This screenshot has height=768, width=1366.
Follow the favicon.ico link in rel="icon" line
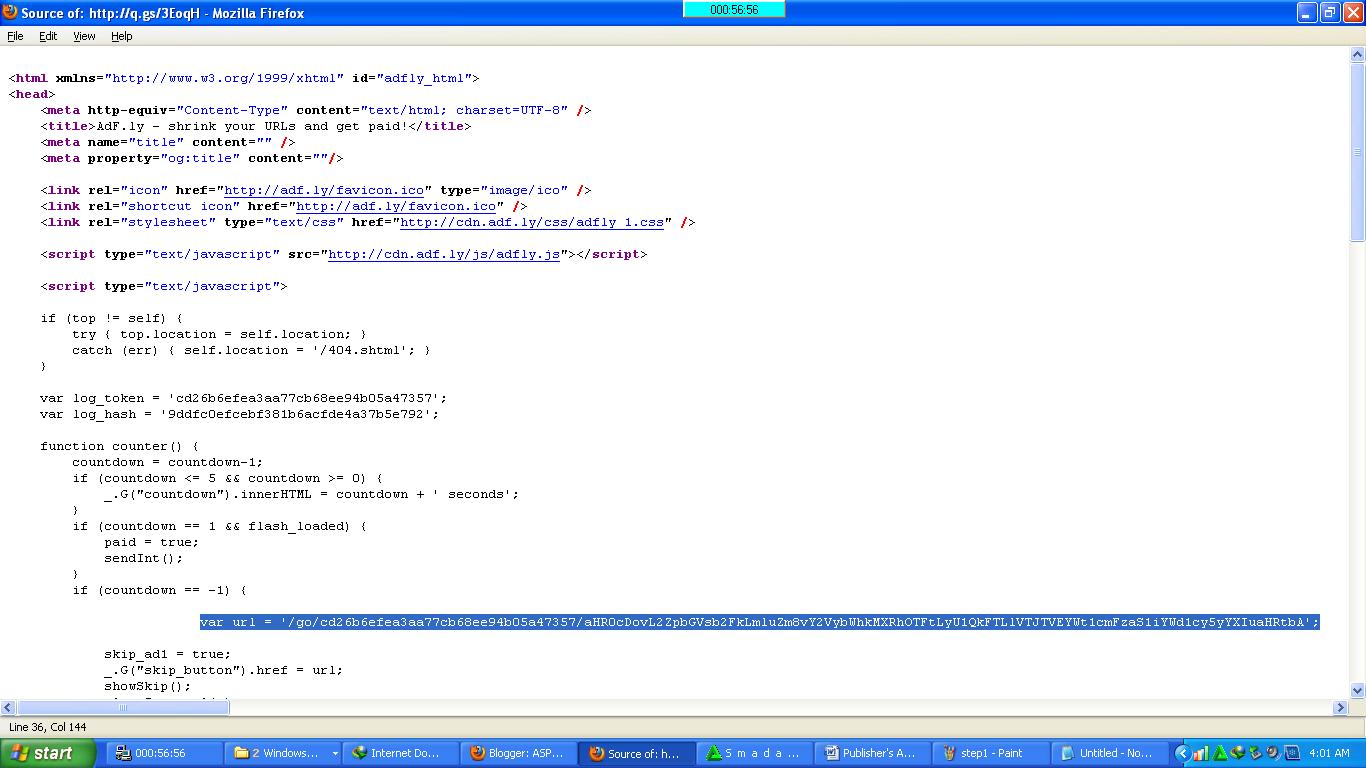click(324, 190)
